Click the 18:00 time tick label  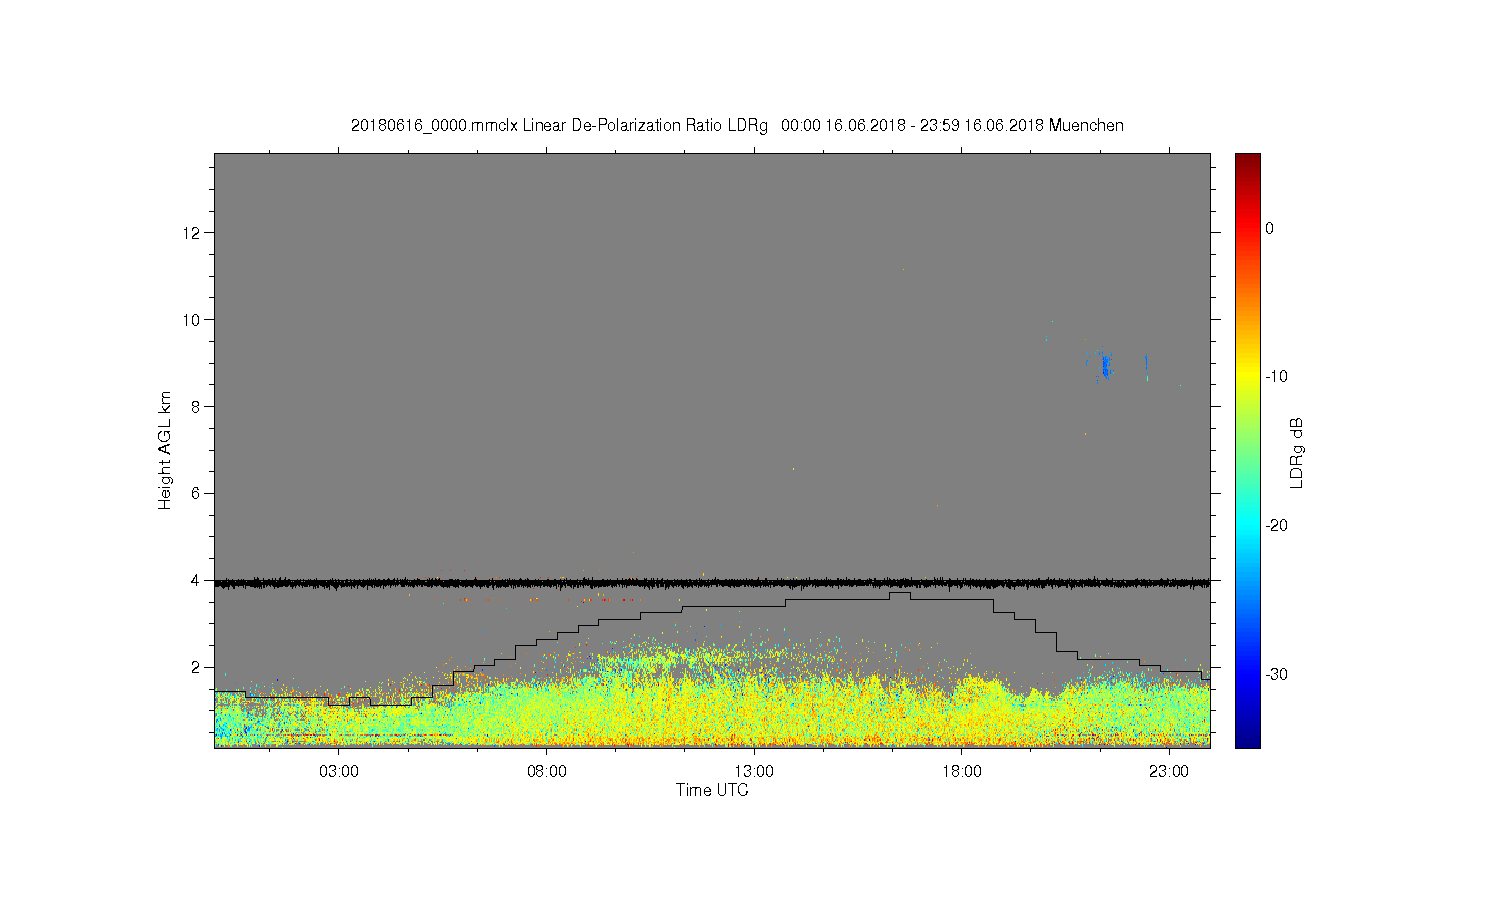click(961, 772)
